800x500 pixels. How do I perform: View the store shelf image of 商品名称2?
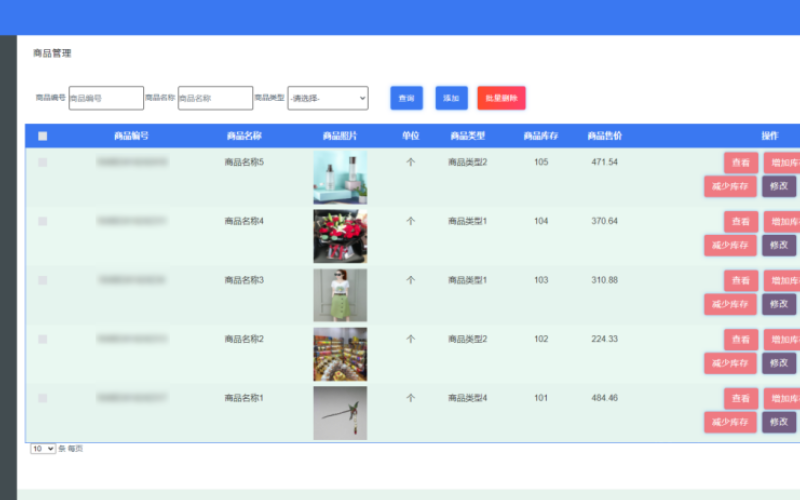(x=340, y=354)
